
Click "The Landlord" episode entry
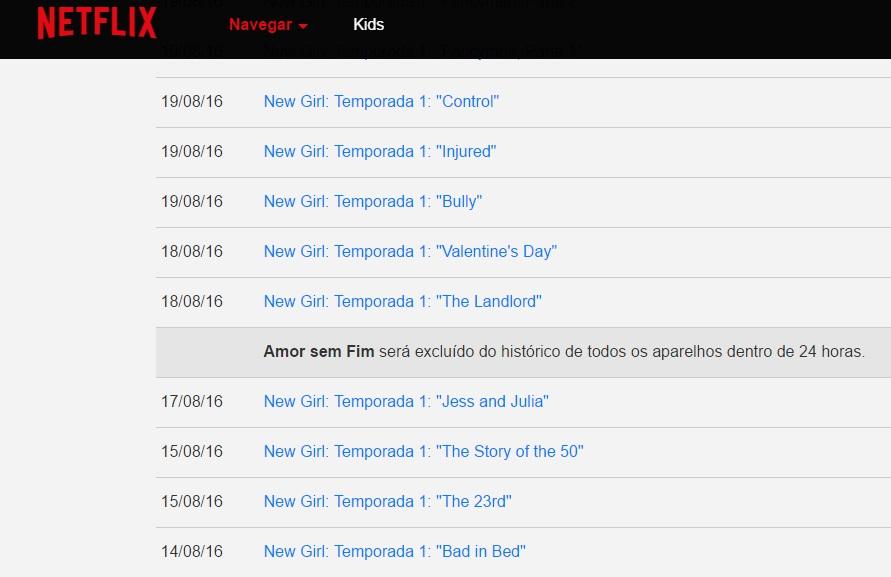(x=402, y=302)
